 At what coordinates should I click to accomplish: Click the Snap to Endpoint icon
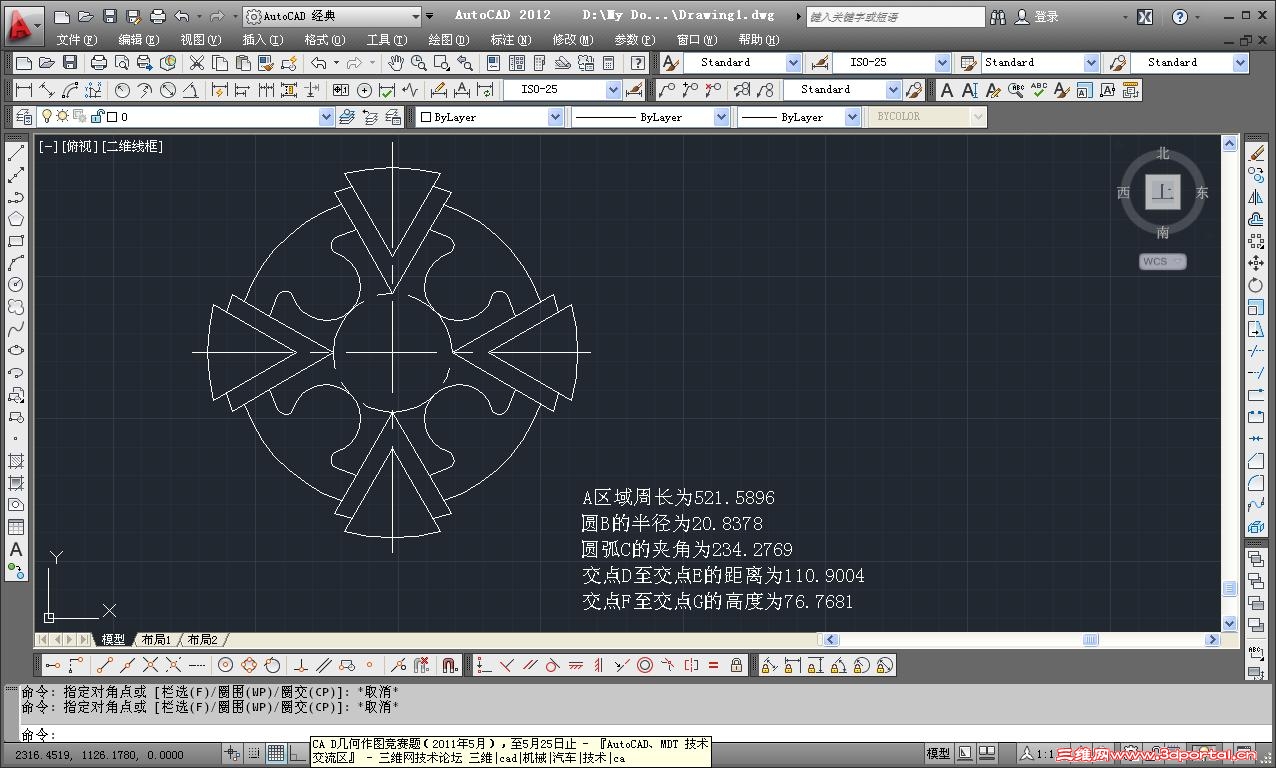(x=105, y=665)
